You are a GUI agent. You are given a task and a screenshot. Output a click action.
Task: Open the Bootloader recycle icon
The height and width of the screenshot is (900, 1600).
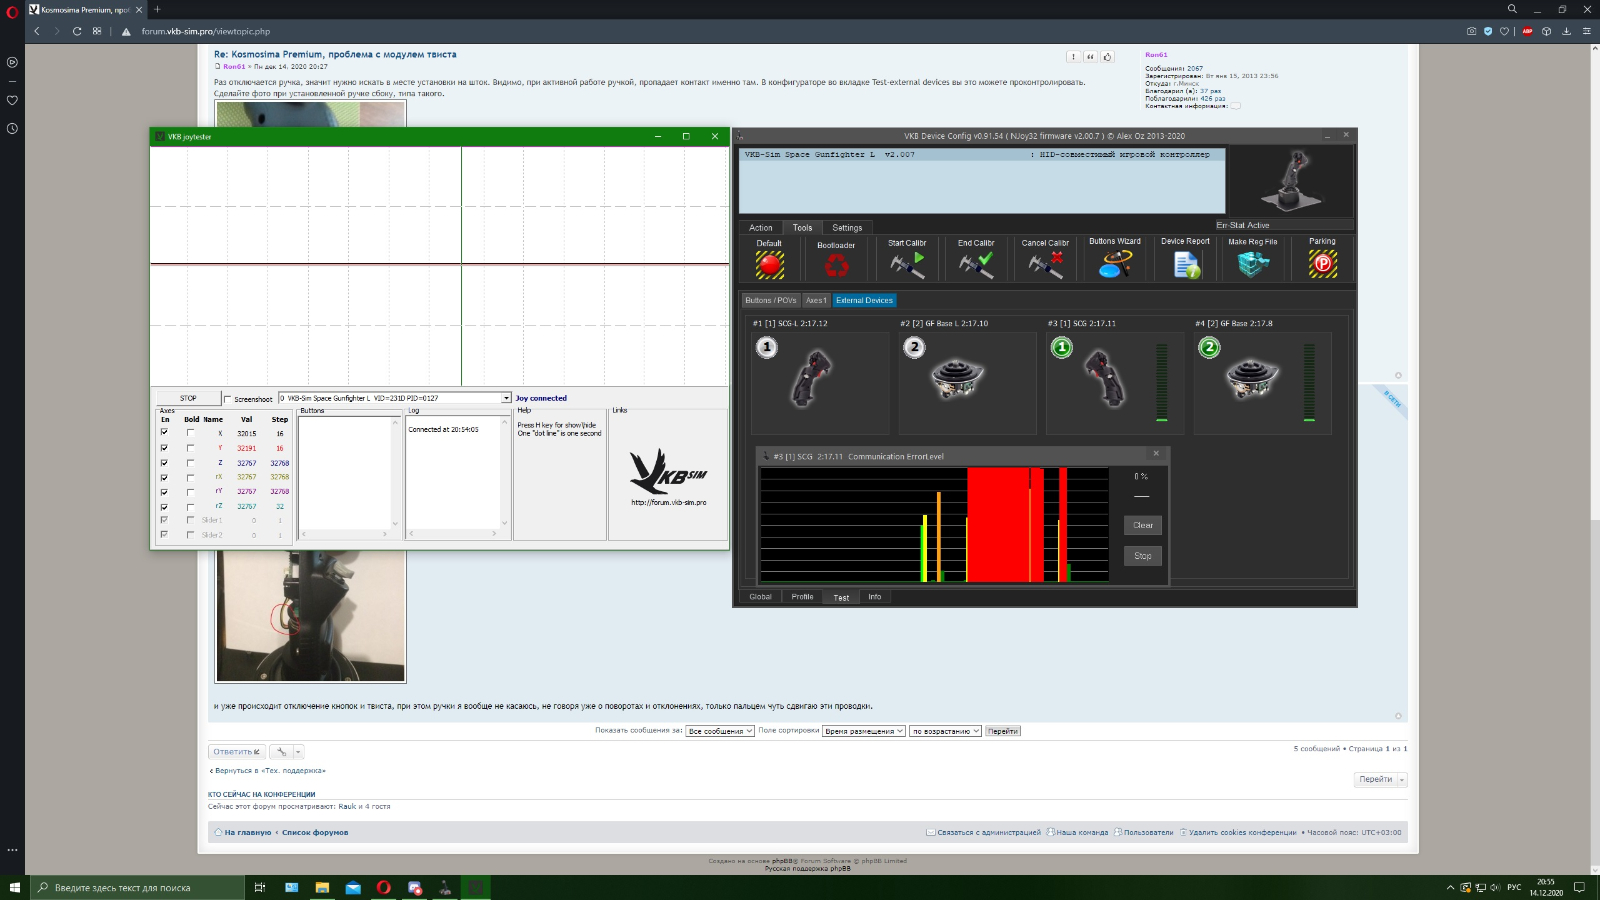pos(836,265)
